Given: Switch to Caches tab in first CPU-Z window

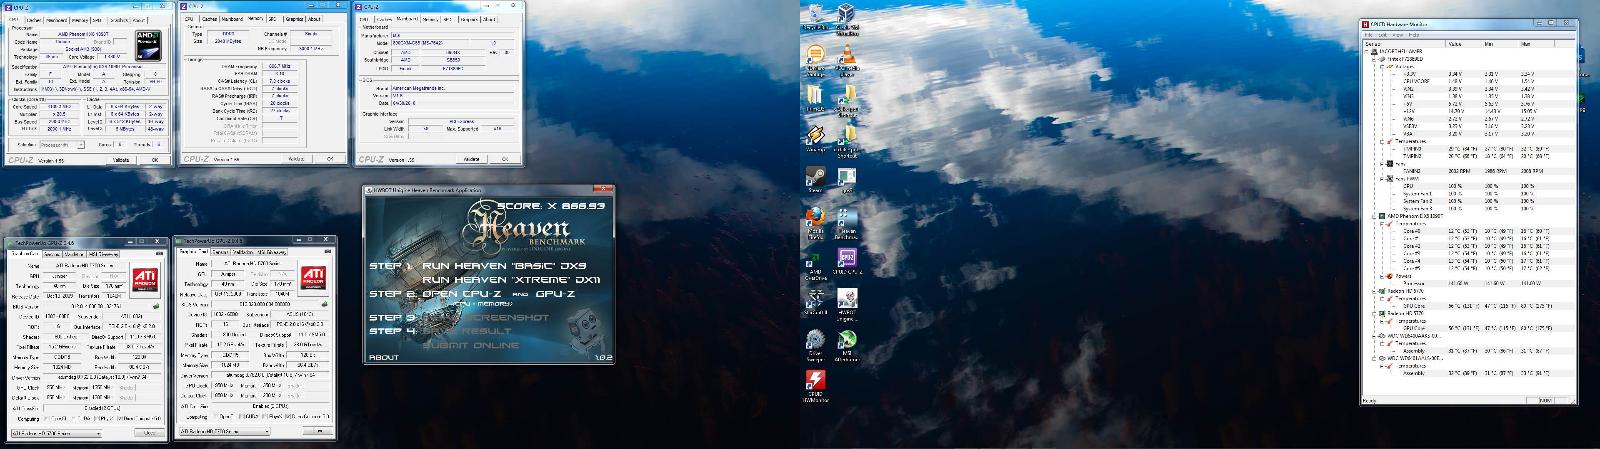Looking at the screenshot, I should tap(34, 20).
